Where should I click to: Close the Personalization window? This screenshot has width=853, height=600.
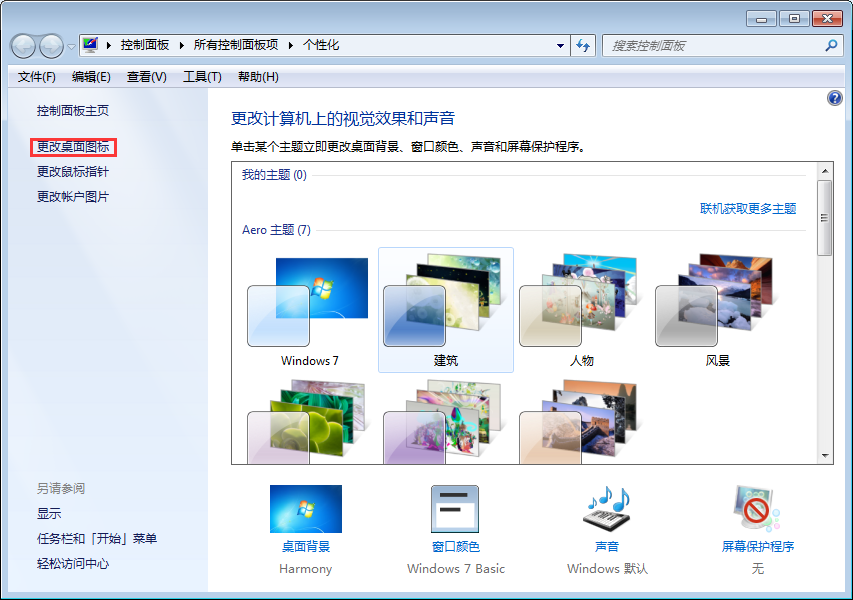click(x=827, y=19)
